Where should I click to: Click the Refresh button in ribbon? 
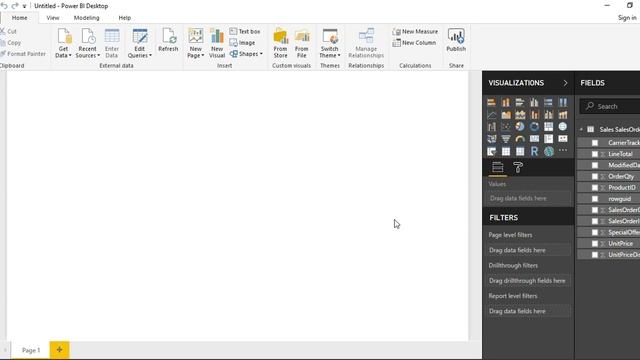pos(168,40)
